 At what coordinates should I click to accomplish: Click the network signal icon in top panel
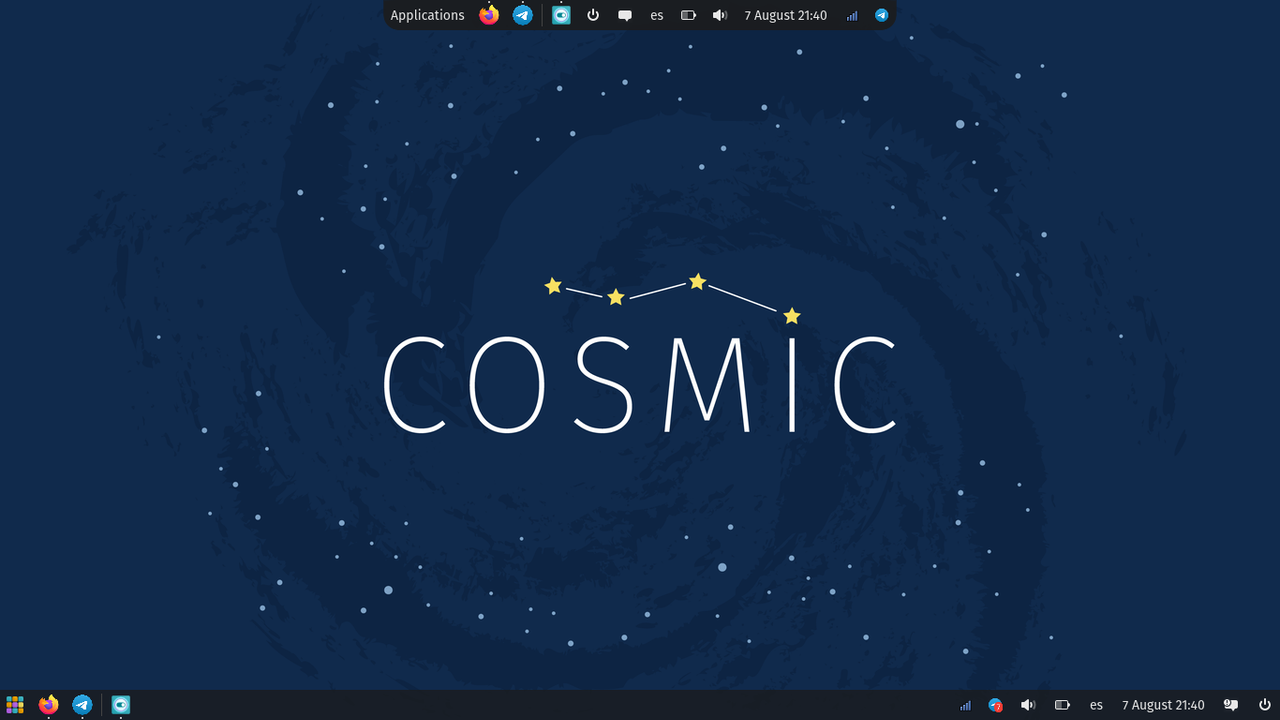[x=851, y=15]
